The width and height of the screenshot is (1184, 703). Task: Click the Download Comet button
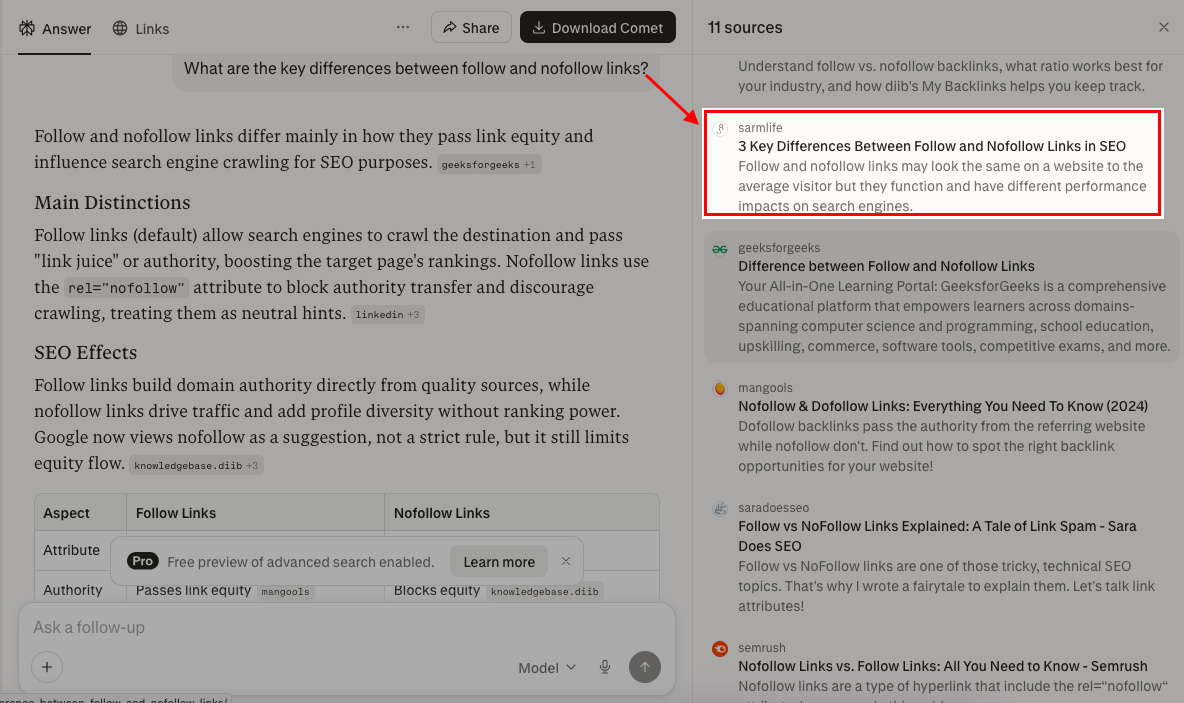[598, 27]
